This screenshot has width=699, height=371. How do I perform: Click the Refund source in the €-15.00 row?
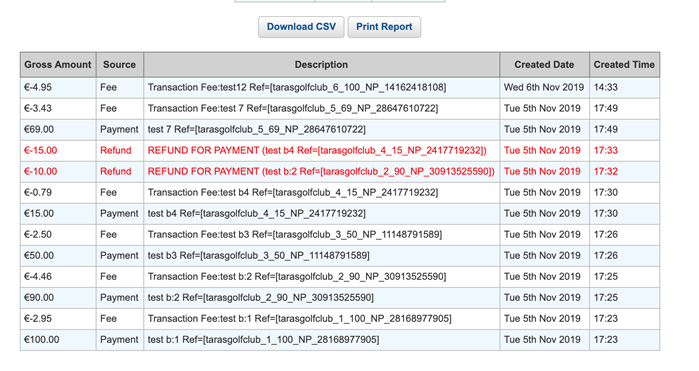coord(115,150)
